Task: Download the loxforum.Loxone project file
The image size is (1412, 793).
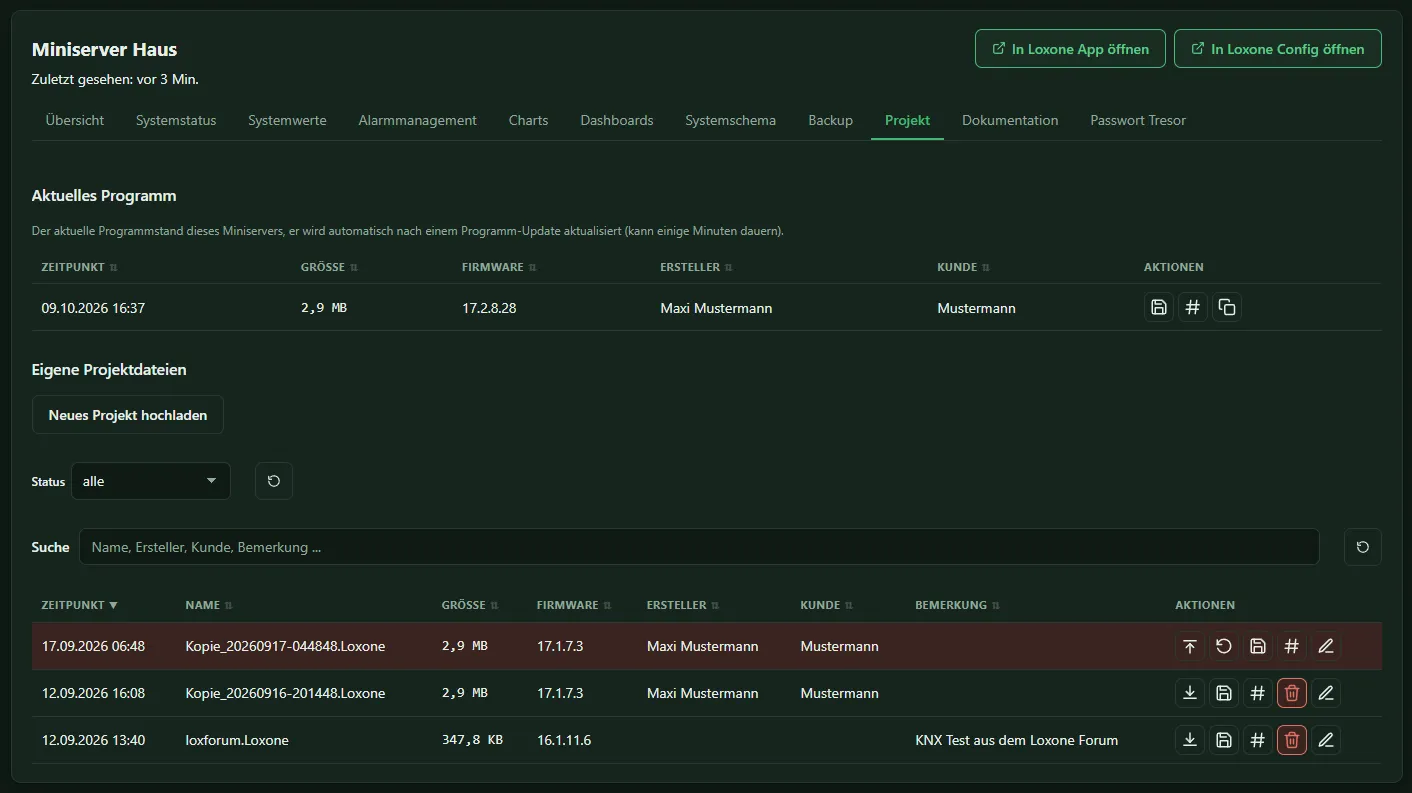Action: [1190, 740]
